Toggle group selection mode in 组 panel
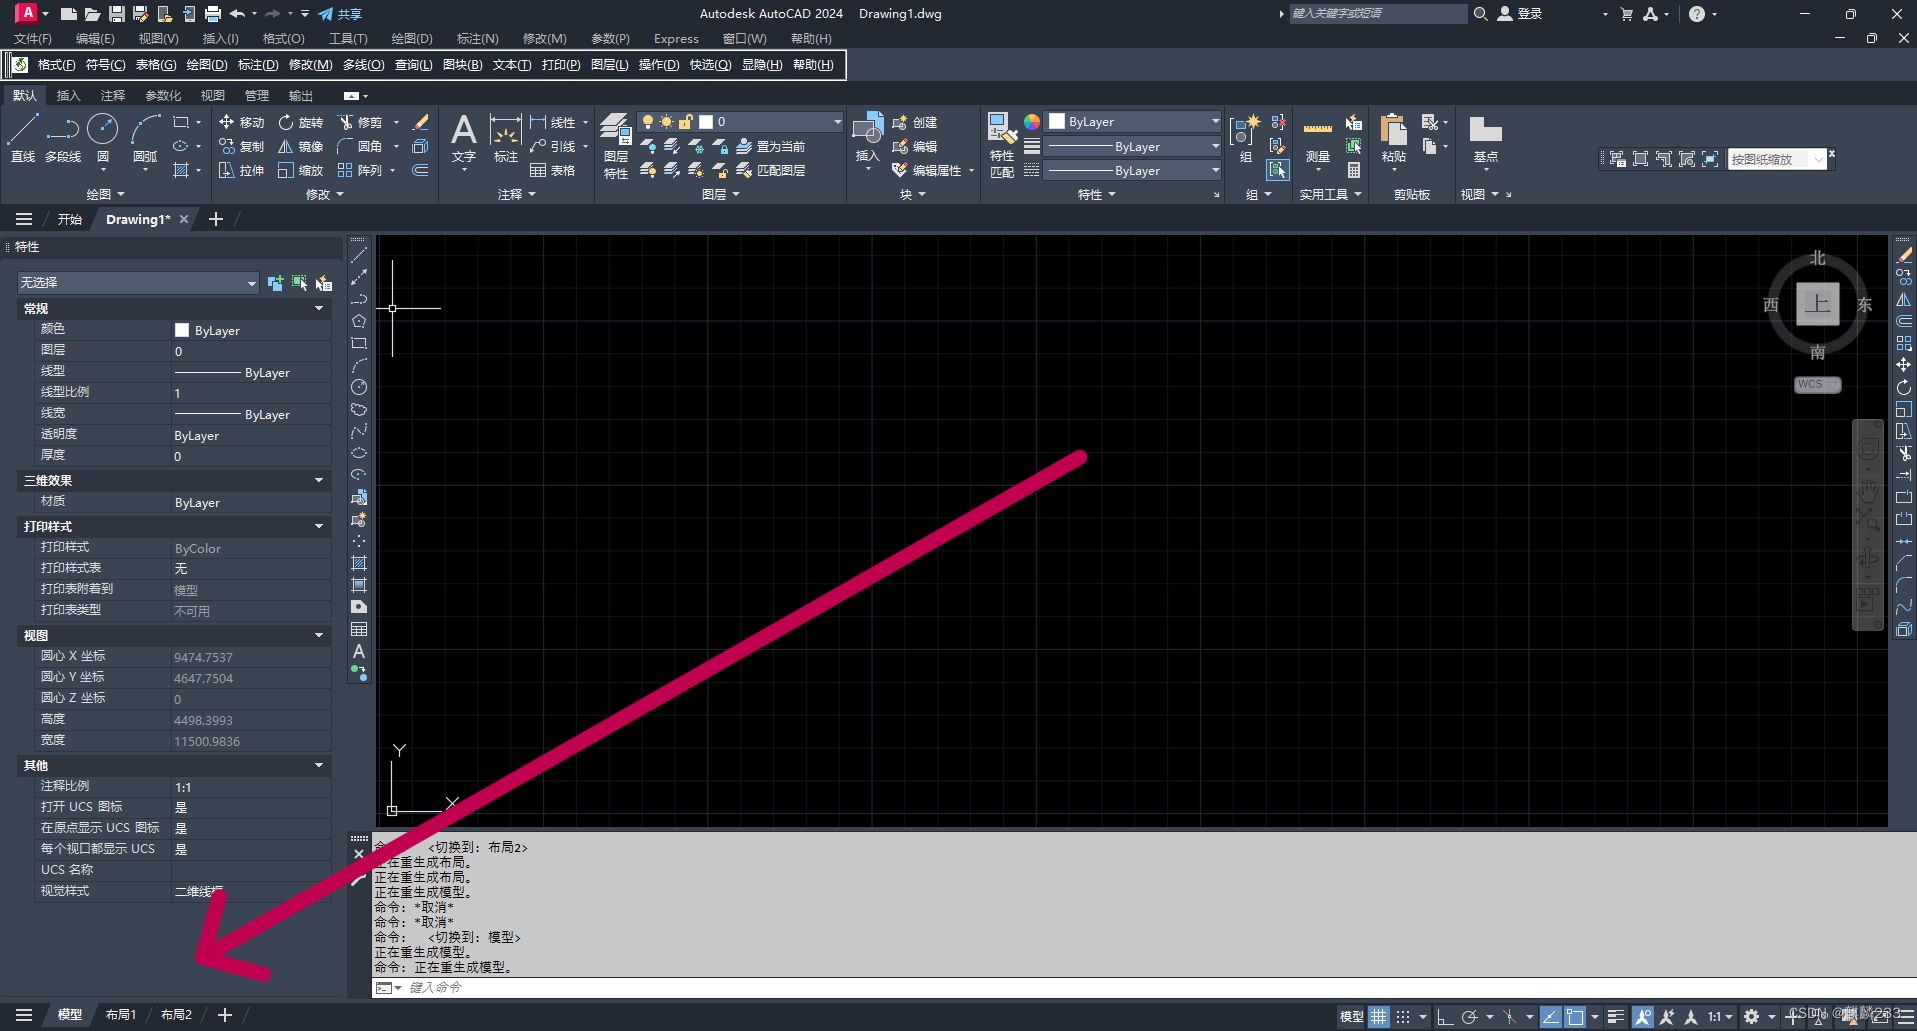Image resolution: width=1917 pixels, height=1031 pixels. pyautogui.click(x=1278, y=170)
